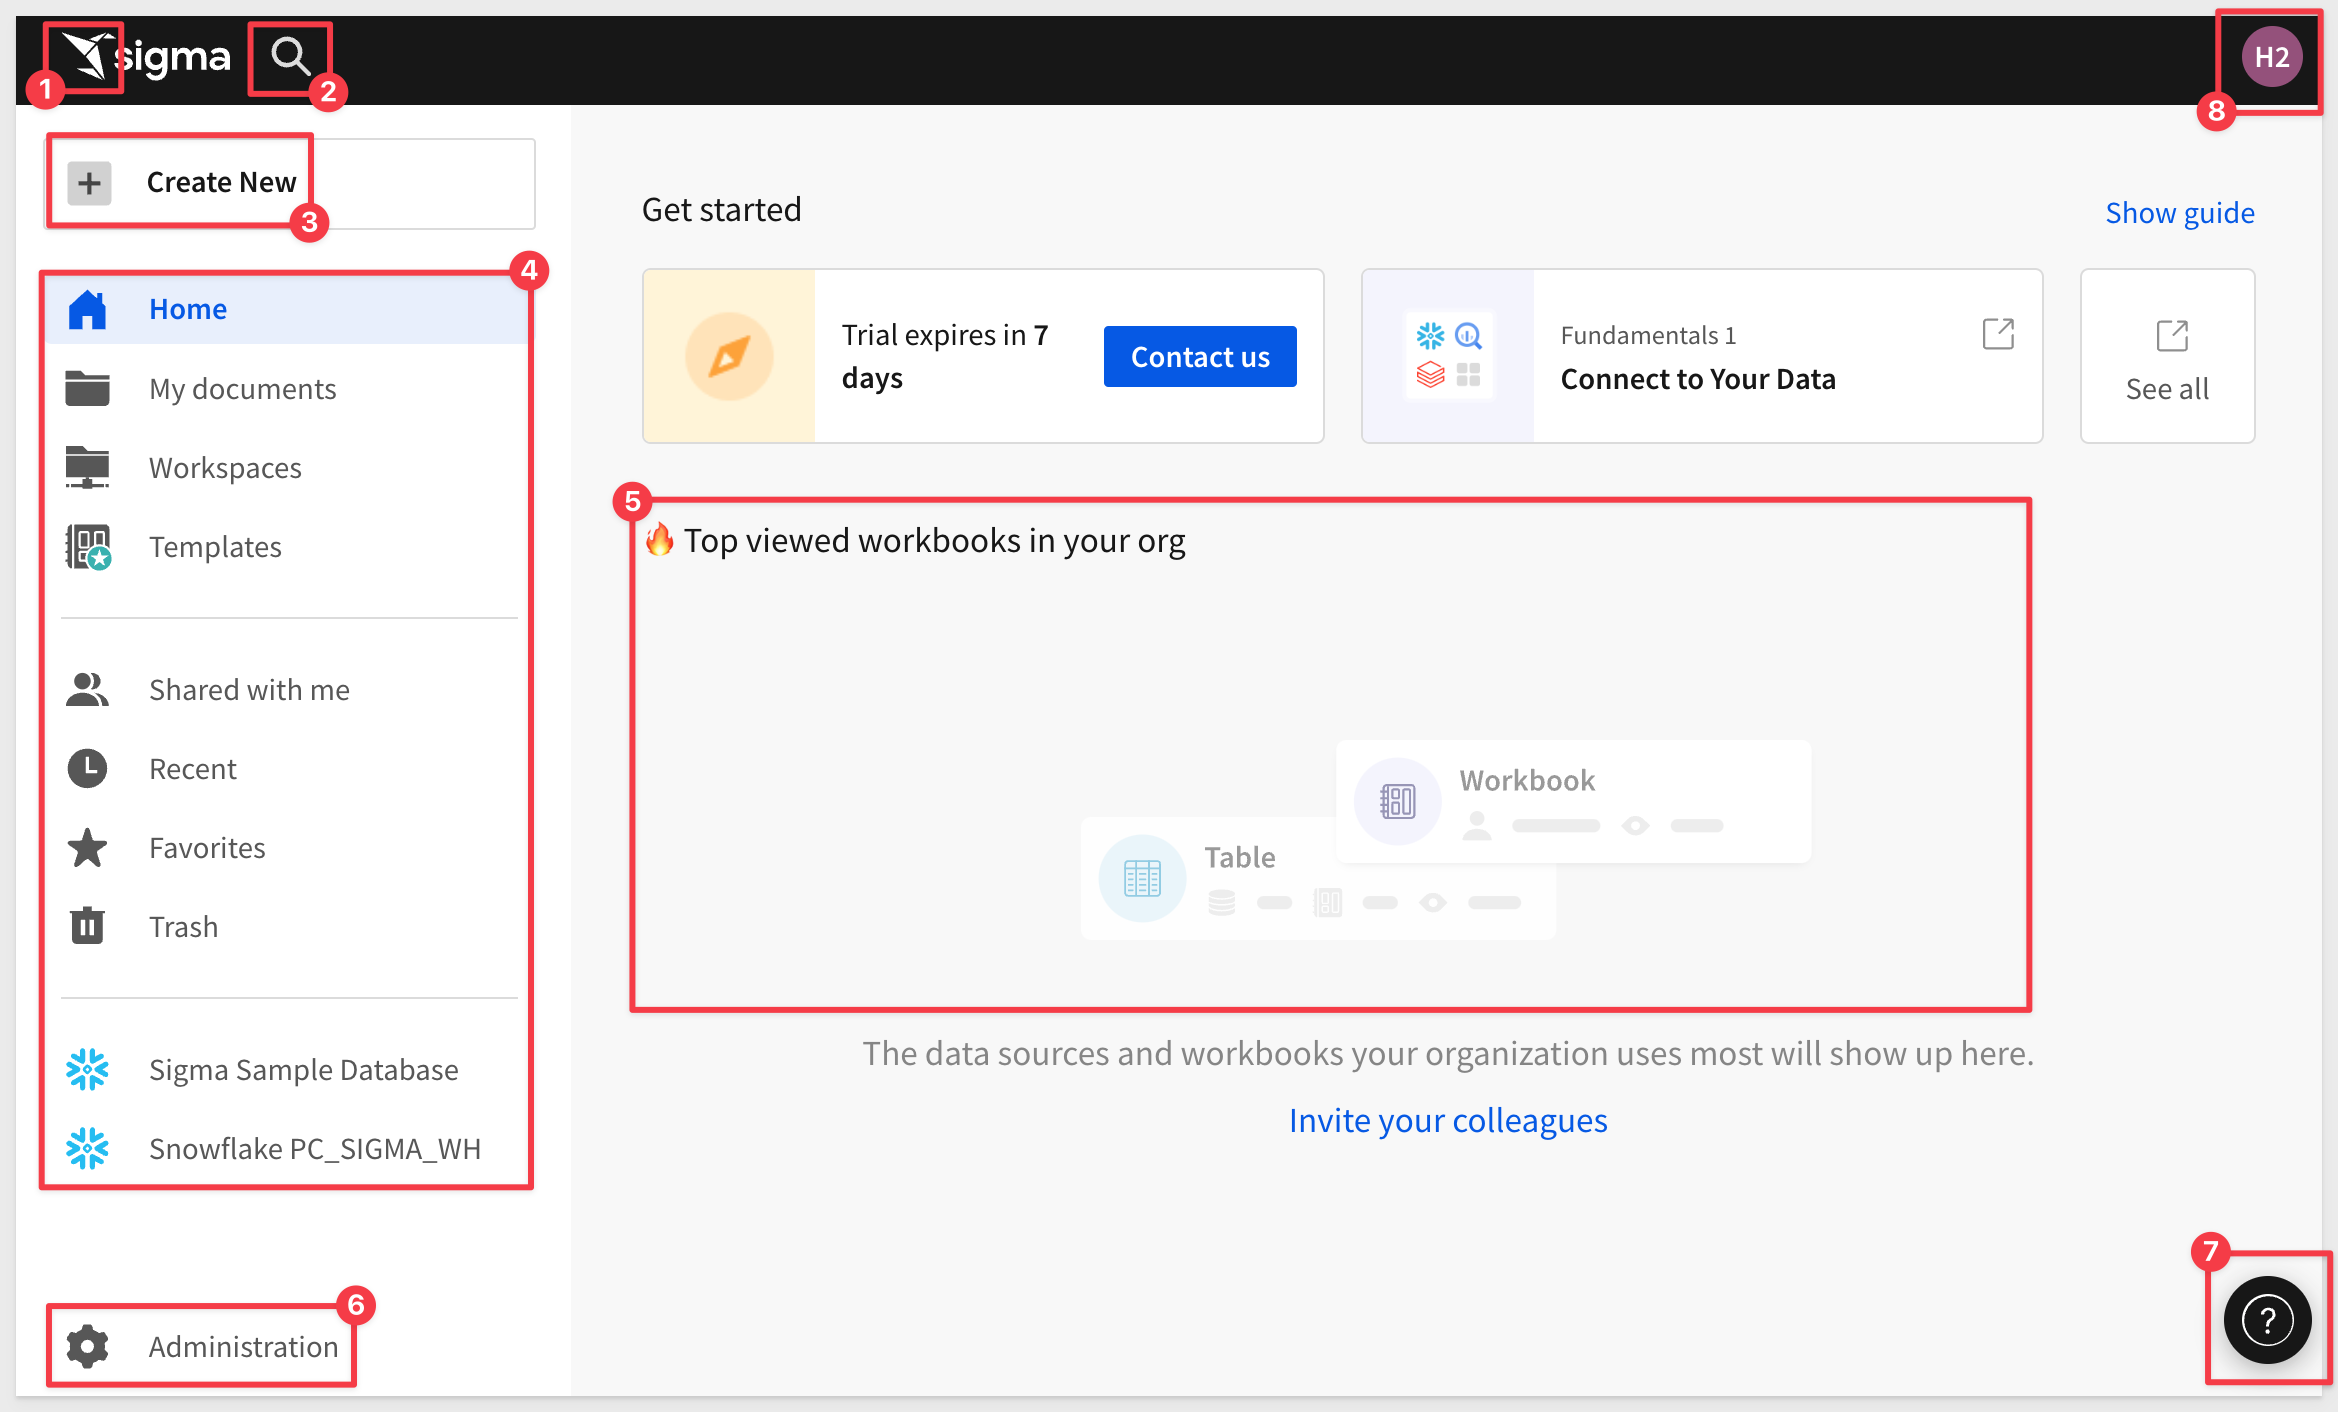Click the plus icon beside Create New
This screenshot has height=1412, width=2338.
(89, 183)
